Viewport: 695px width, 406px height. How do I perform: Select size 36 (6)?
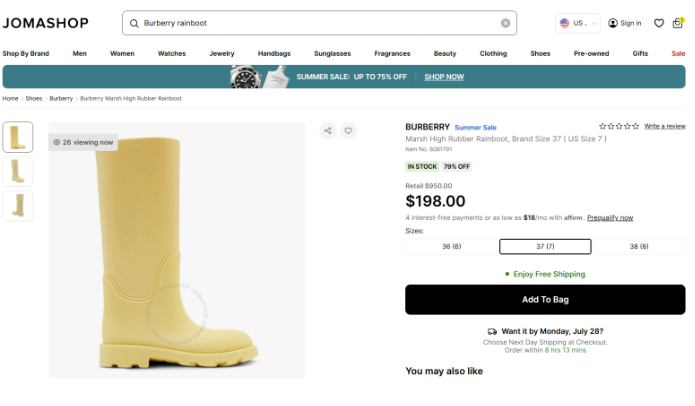[x=451, y=246]
